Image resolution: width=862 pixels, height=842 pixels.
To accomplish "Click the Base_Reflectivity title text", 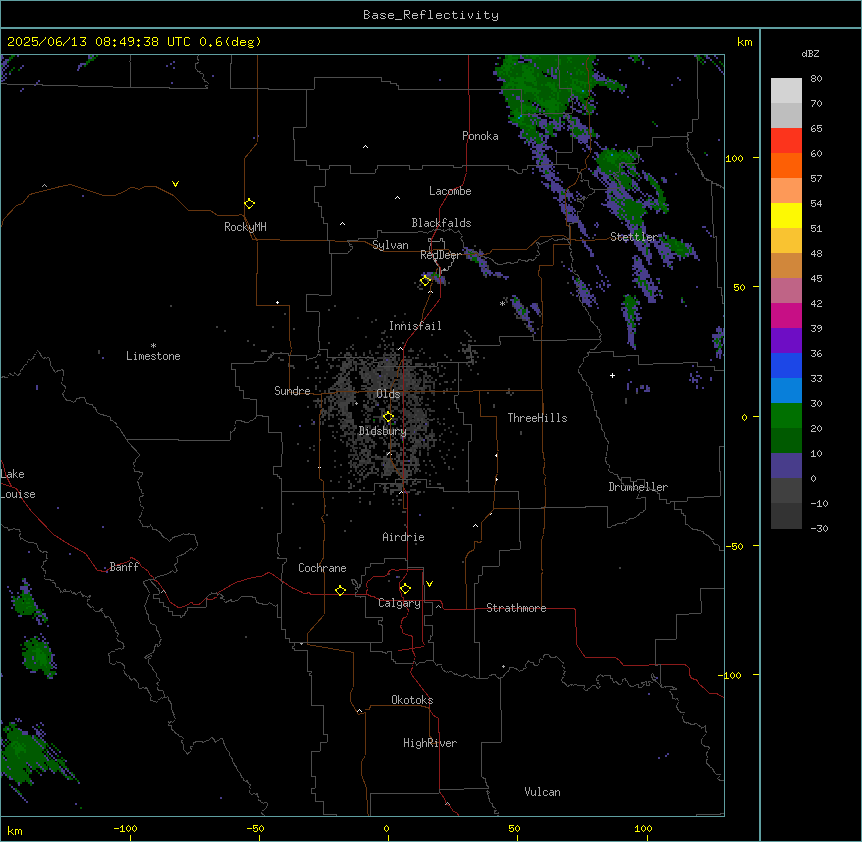I will point(431,15).
